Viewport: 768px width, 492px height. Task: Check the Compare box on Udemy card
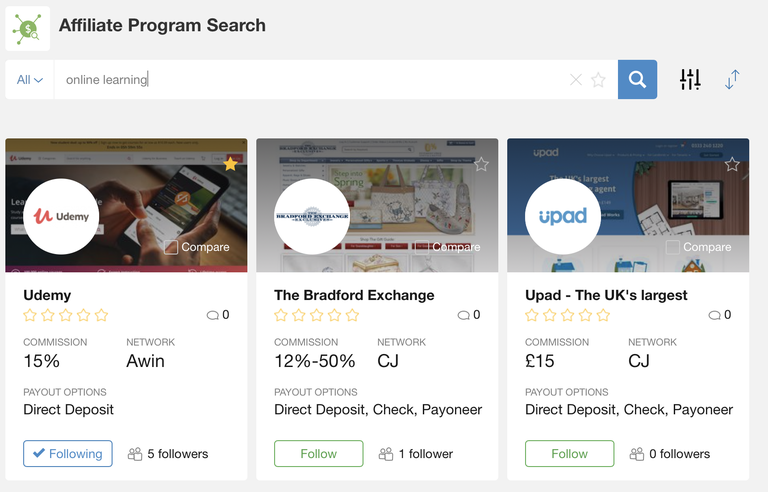click(x=171, y=247)
